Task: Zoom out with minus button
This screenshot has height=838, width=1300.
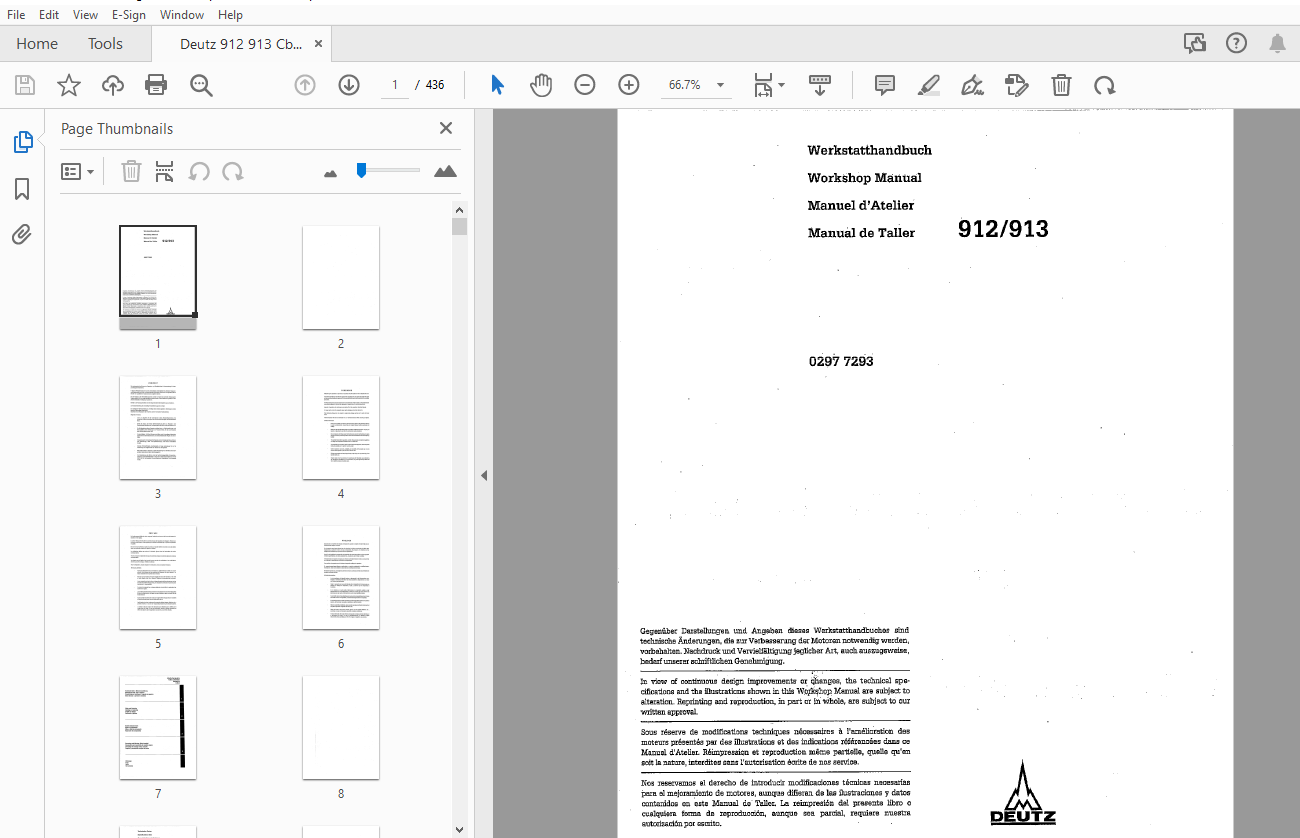Action: pos(585,85)
